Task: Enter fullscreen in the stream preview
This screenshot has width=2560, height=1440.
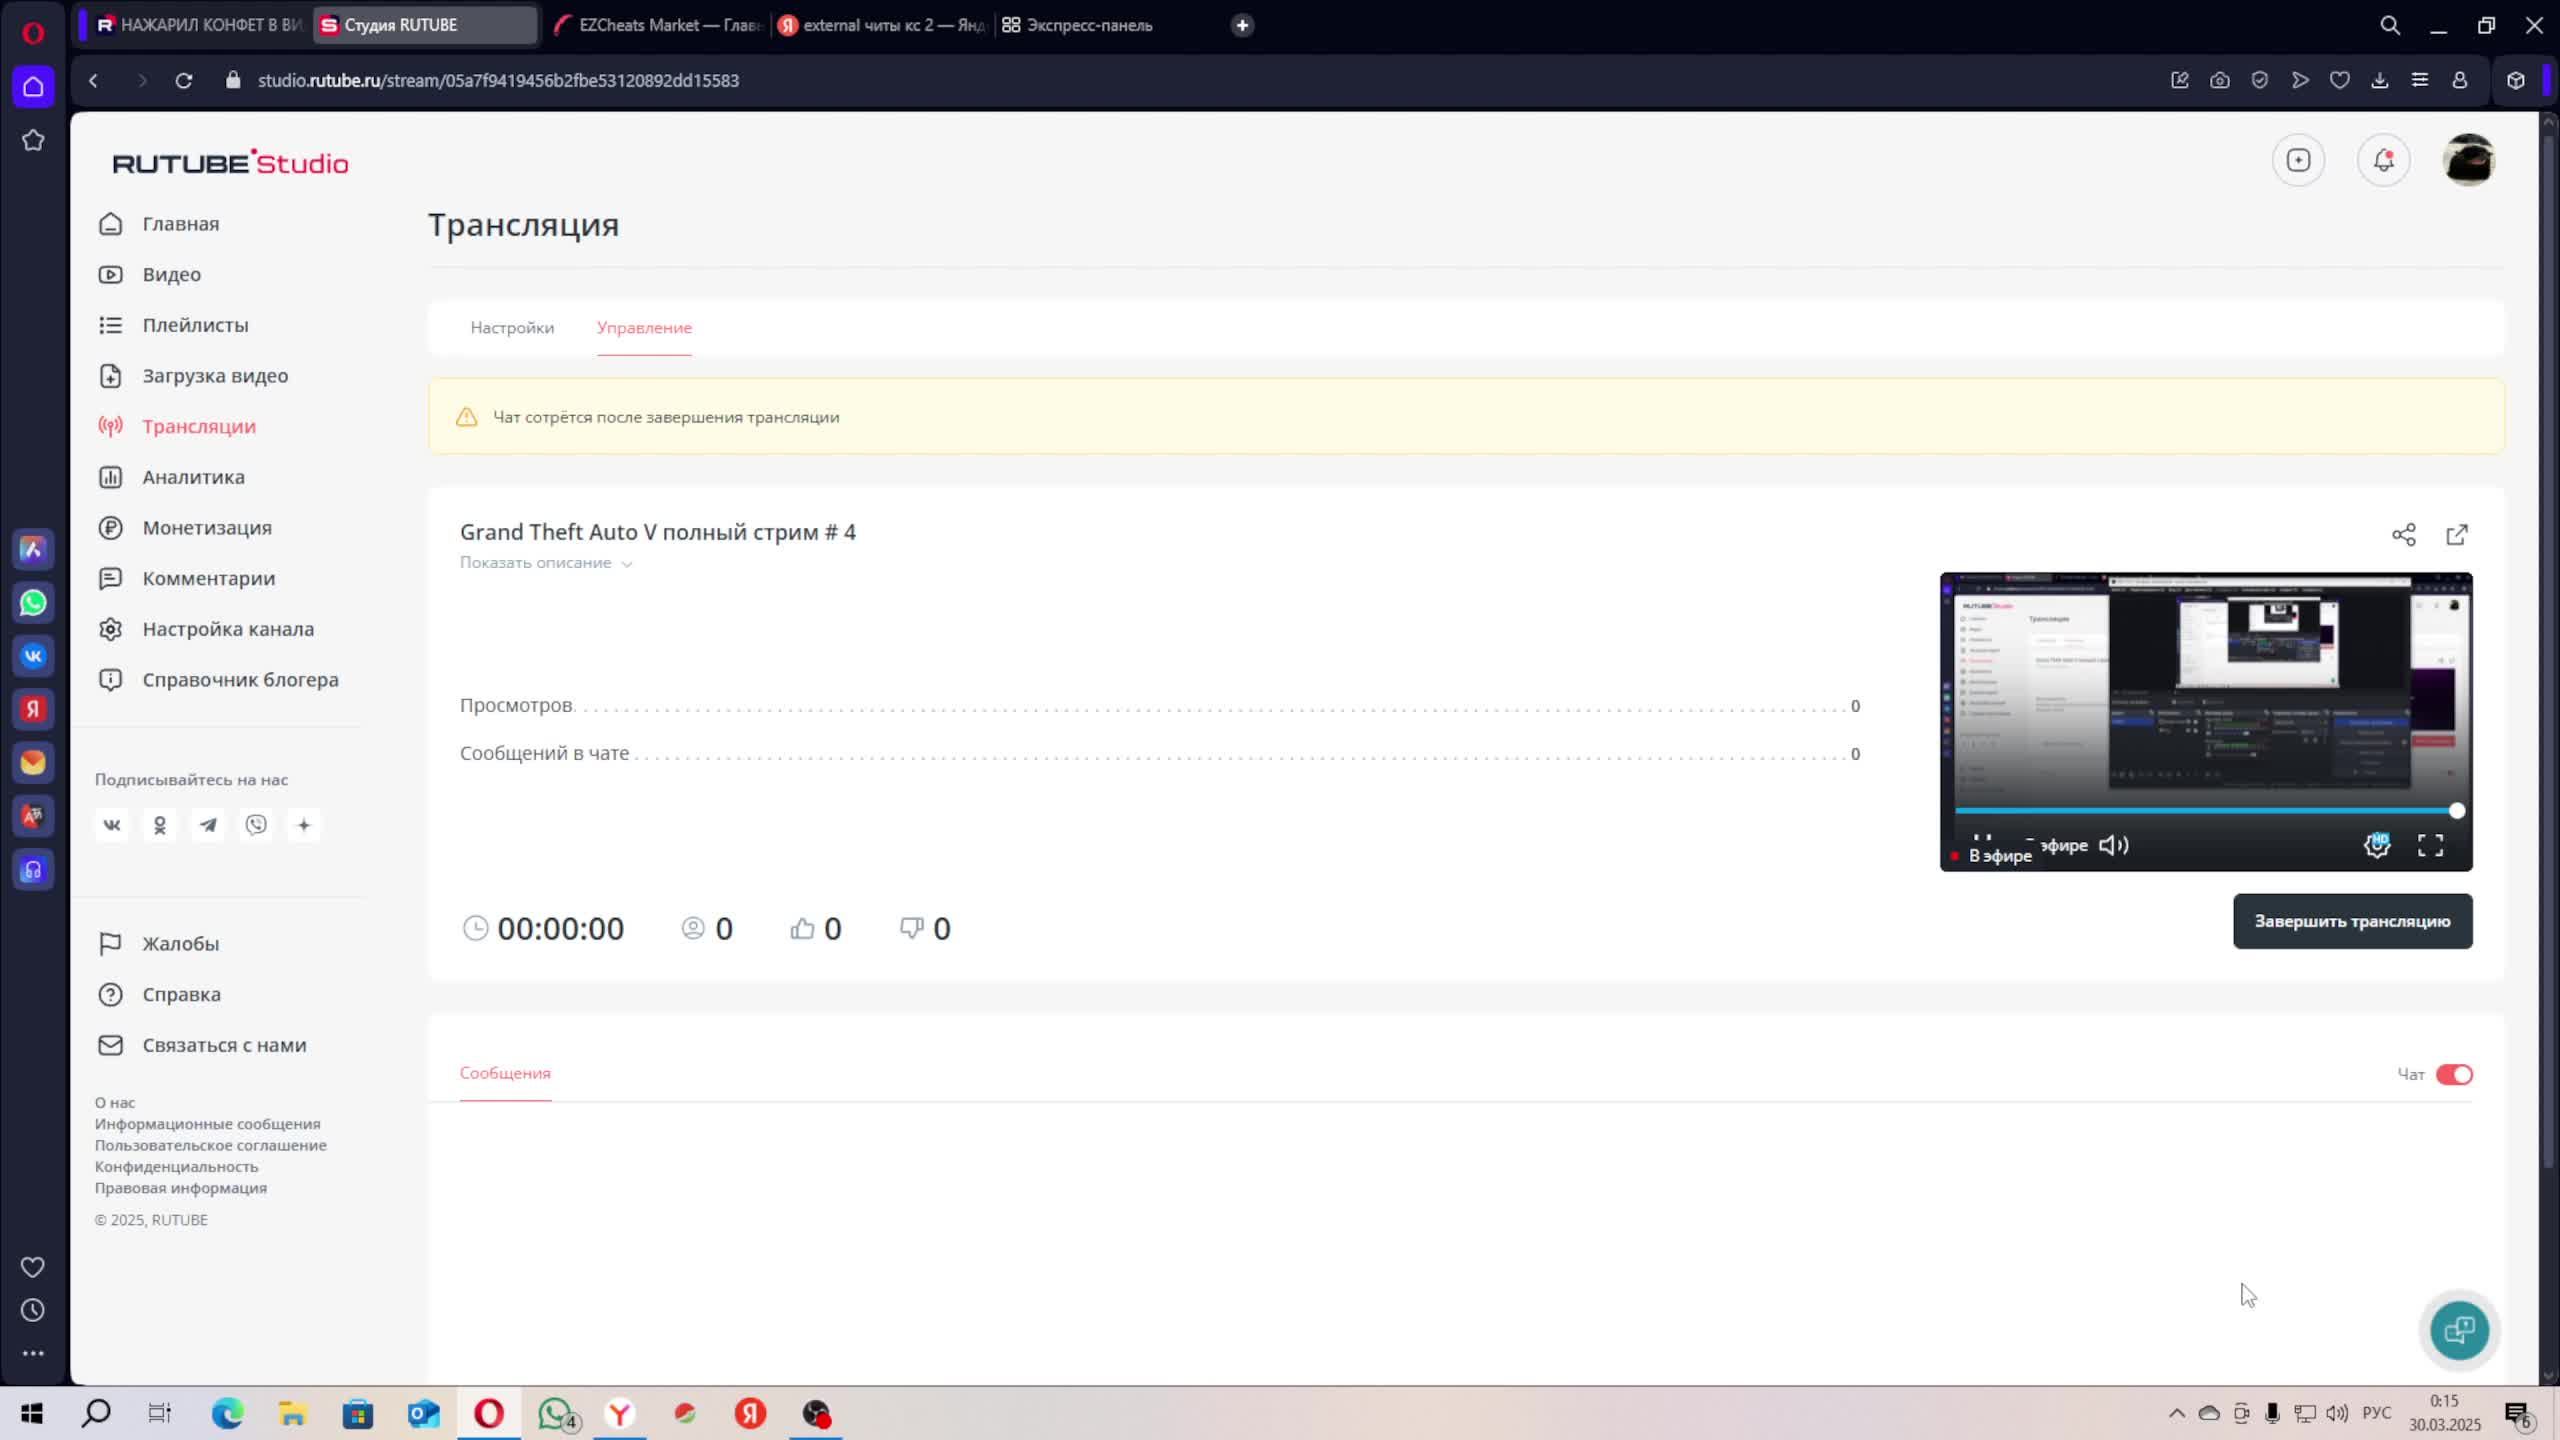Action: pos(2430,846)
